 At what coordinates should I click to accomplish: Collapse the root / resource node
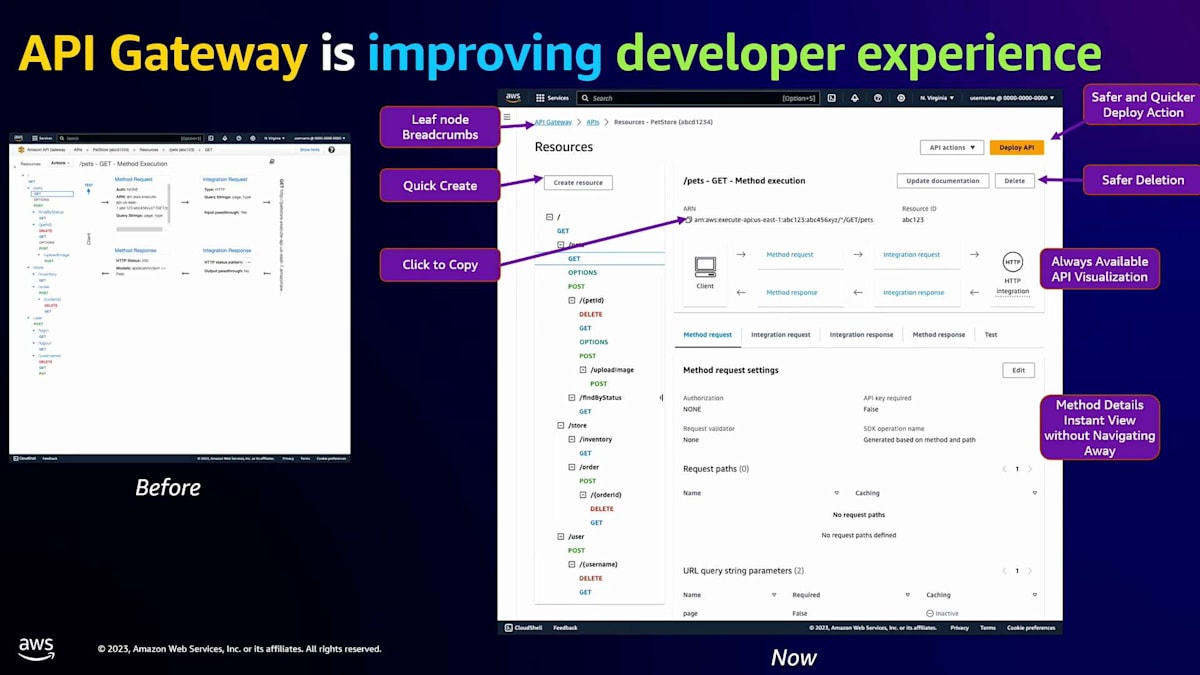click(x=549, y=217)
